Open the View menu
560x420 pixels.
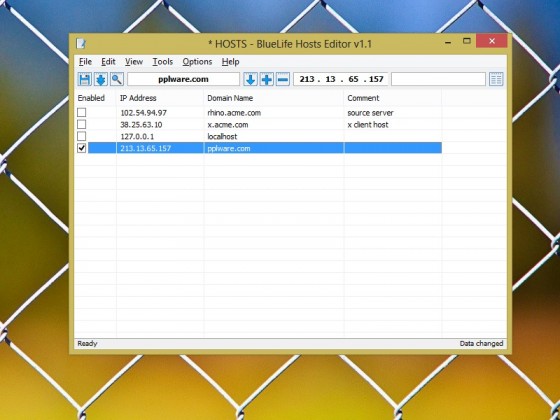click(134, 62)
